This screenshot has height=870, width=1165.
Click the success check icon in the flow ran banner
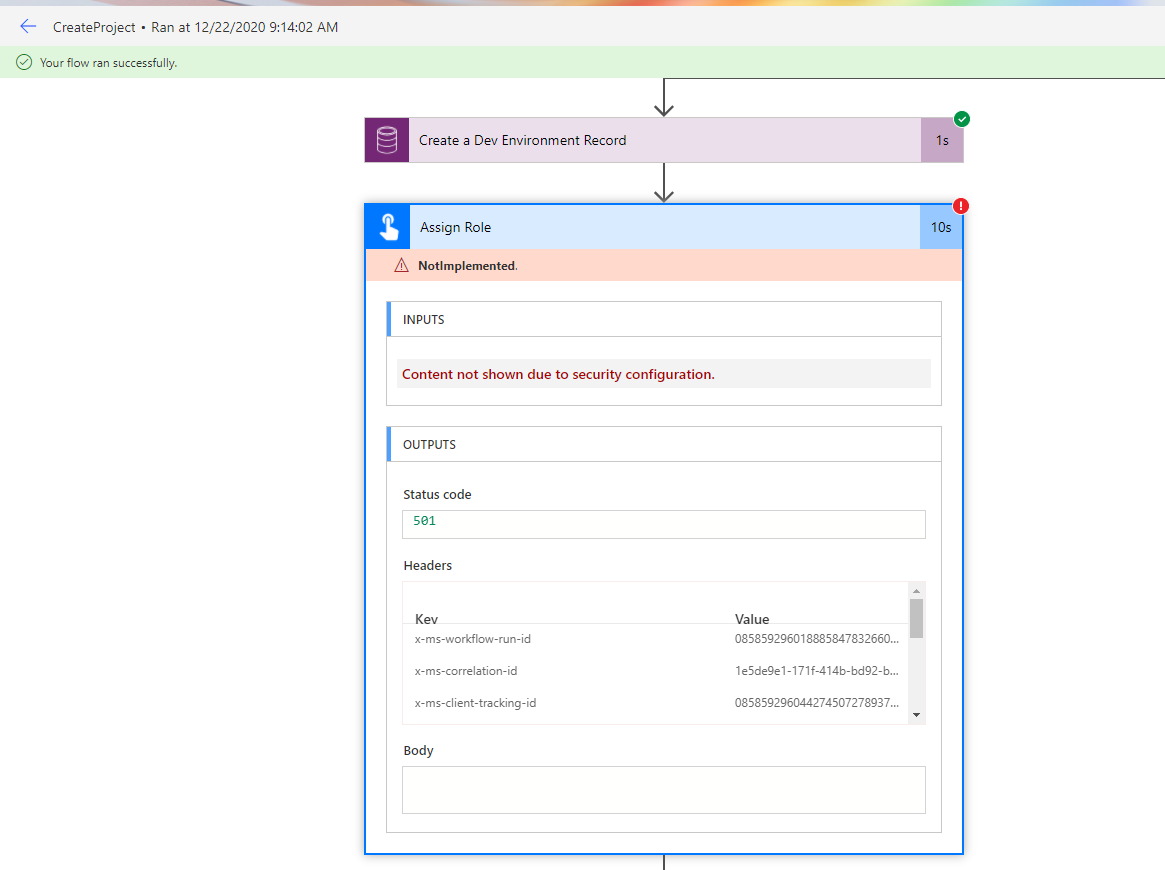coord(24,62)
